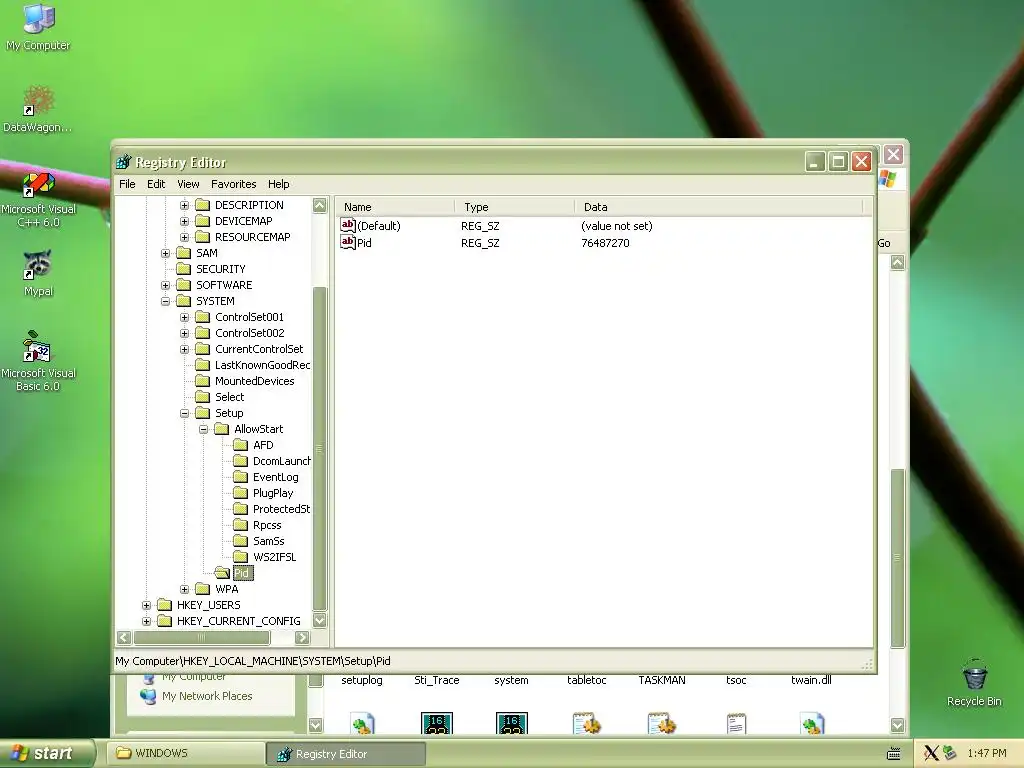Launch Microsoft Visual Basic 6.0 shortcut
The width and height of the screenshot is (1024, 768).
pyautogui.click(x=37, y=347)
